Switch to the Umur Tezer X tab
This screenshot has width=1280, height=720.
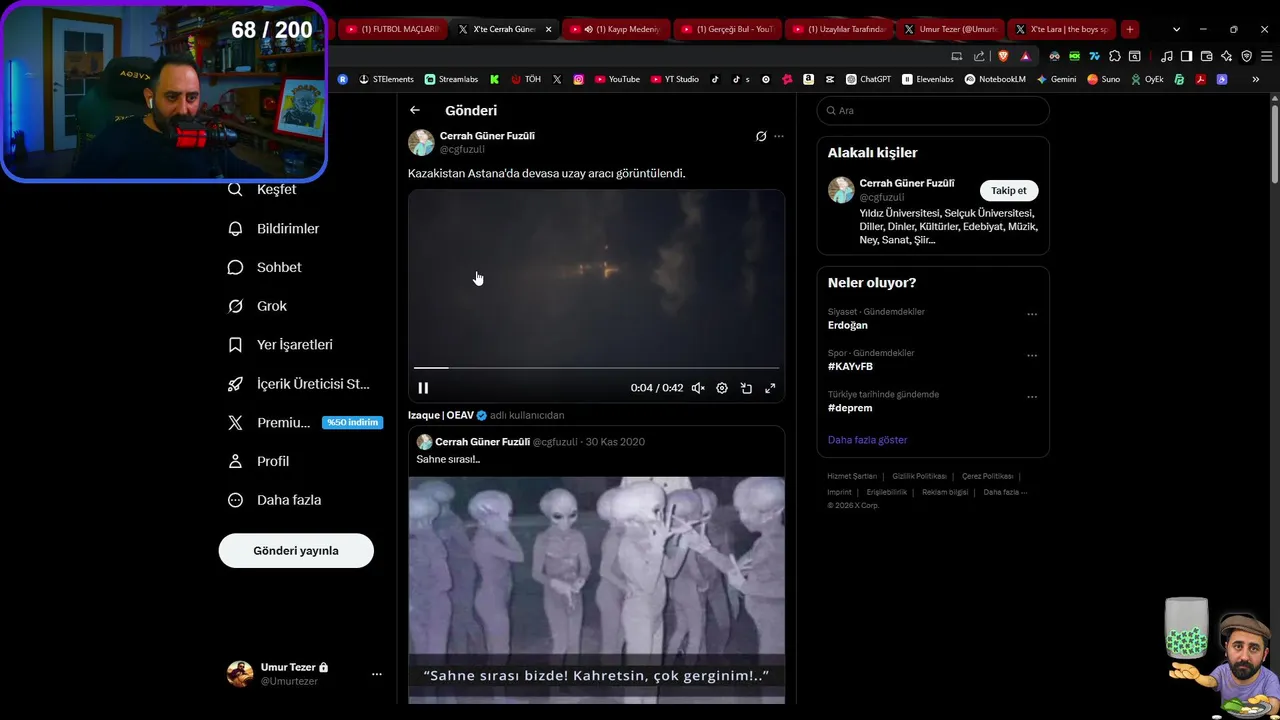coord(951,29)
